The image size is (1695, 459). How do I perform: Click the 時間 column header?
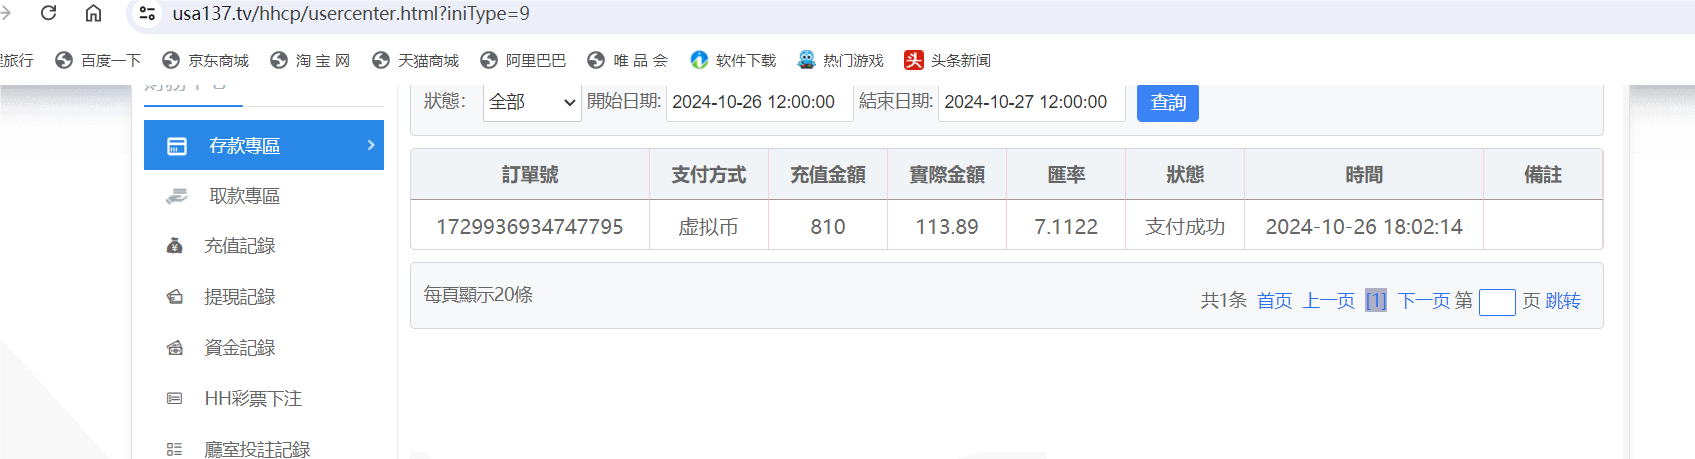pyautogui.click(x=1364, y=175)
